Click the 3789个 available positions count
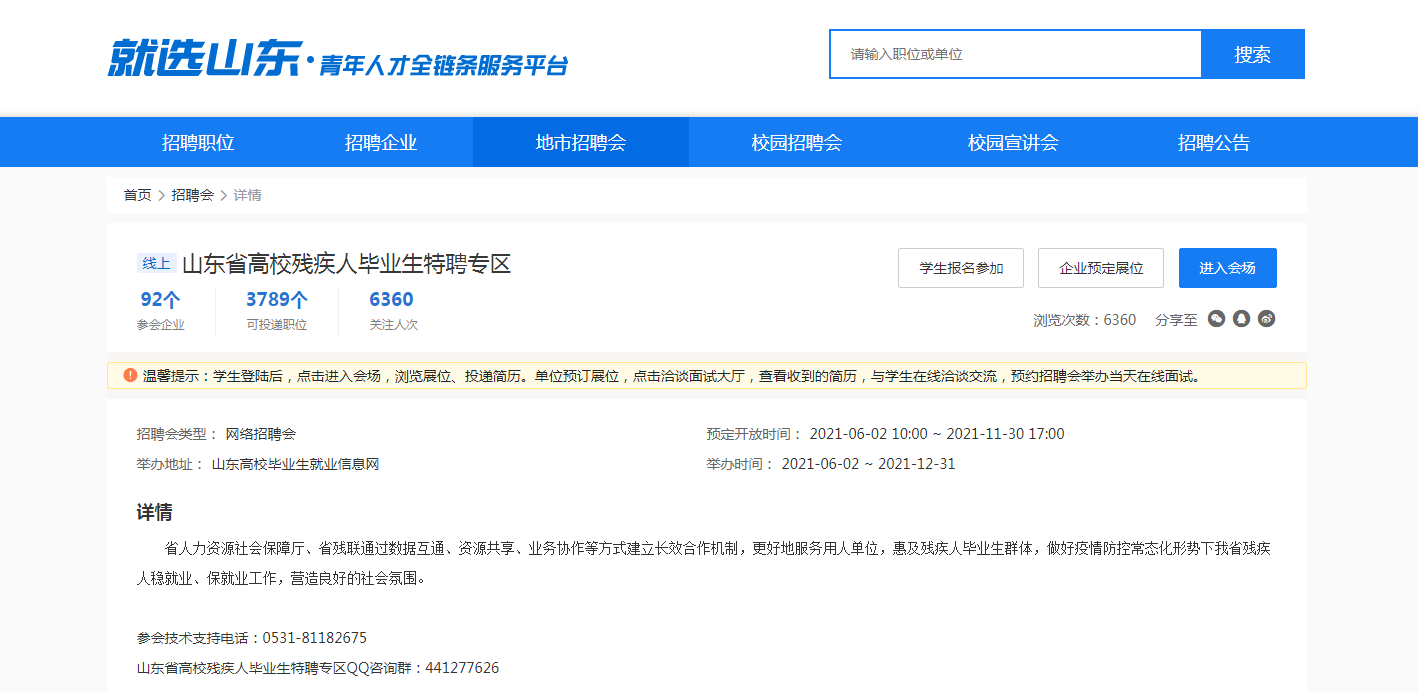This screenshot has width=1418, height=692. 277,300
